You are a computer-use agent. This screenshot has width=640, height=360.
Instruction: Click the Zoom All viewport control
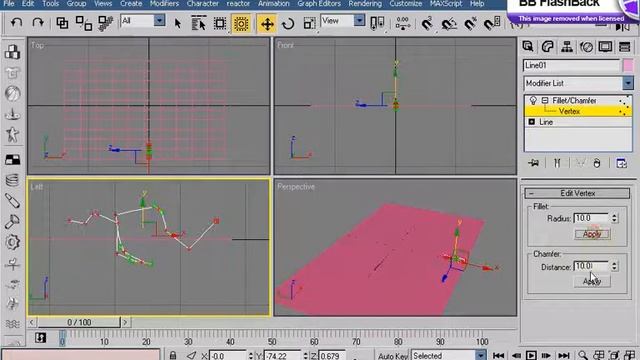(599, 355)
